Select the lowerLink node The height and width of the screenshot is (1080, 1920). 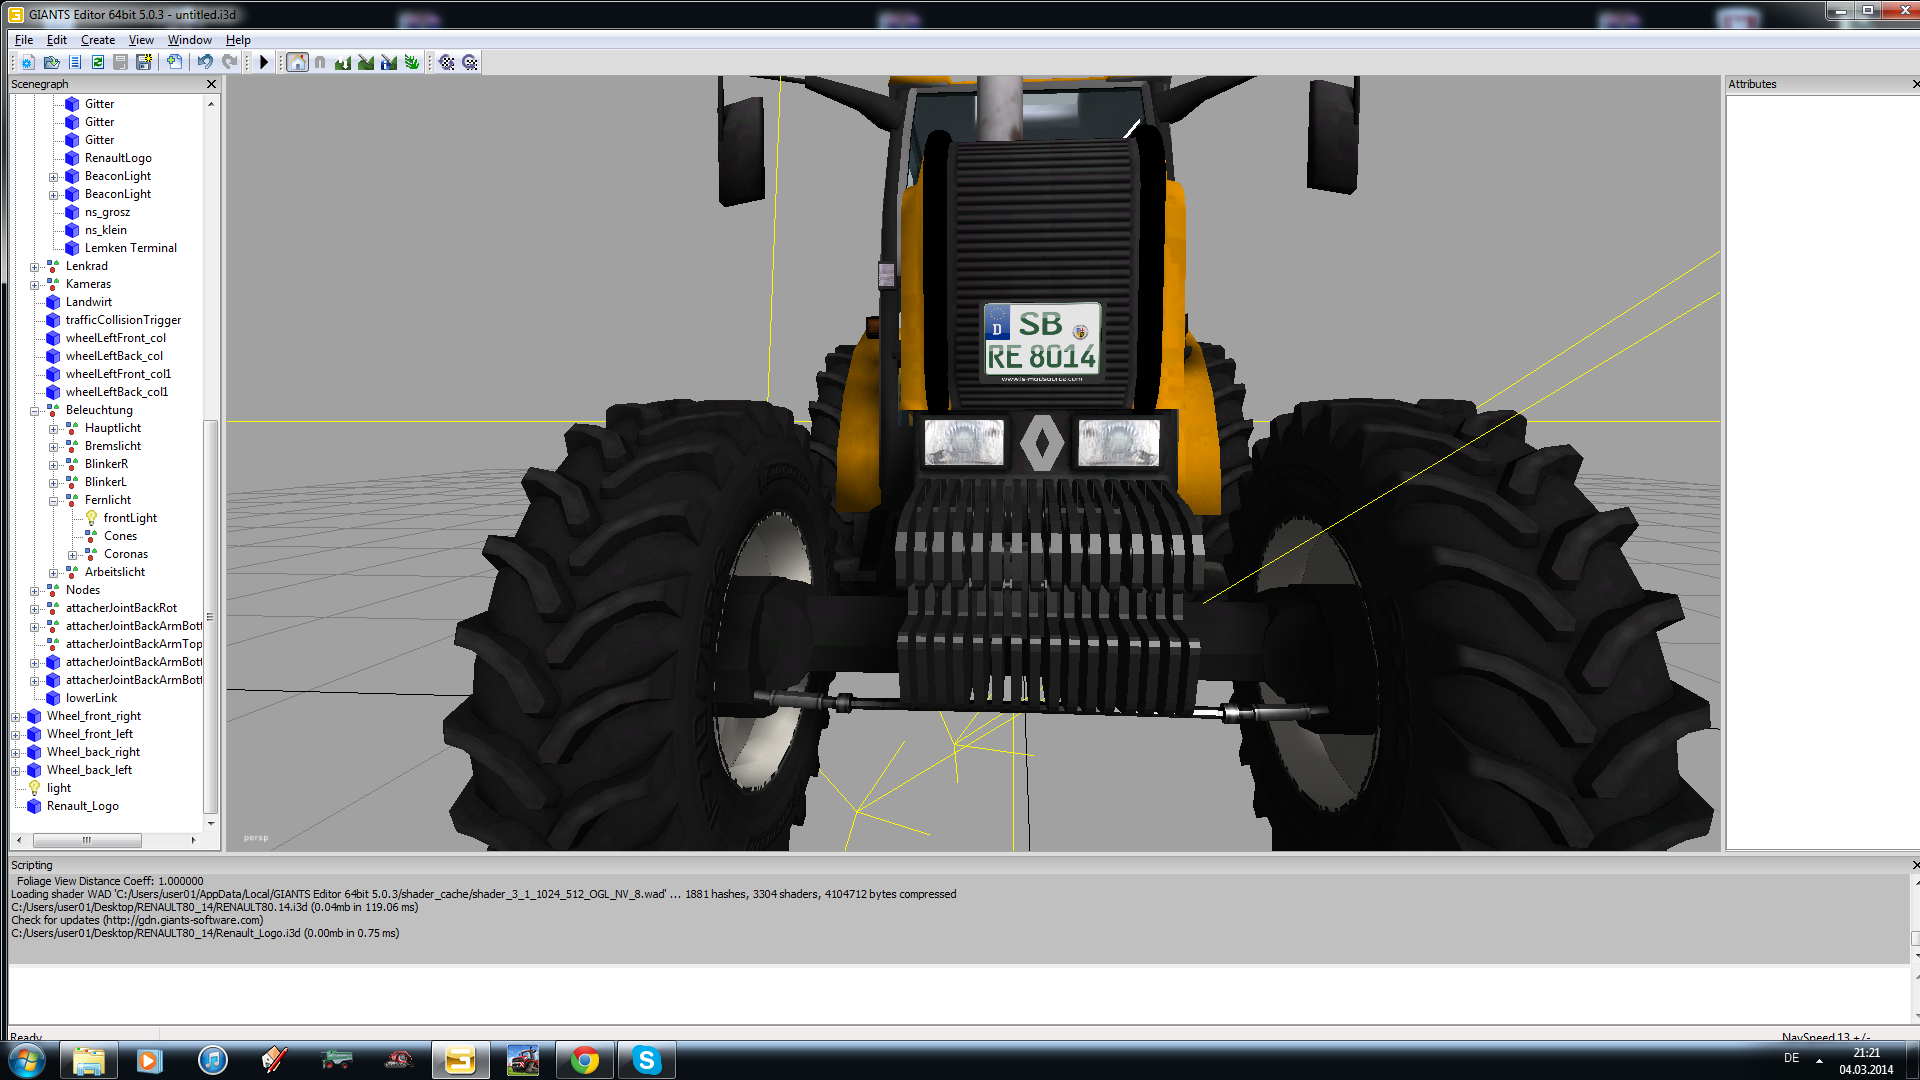point(91,698)
